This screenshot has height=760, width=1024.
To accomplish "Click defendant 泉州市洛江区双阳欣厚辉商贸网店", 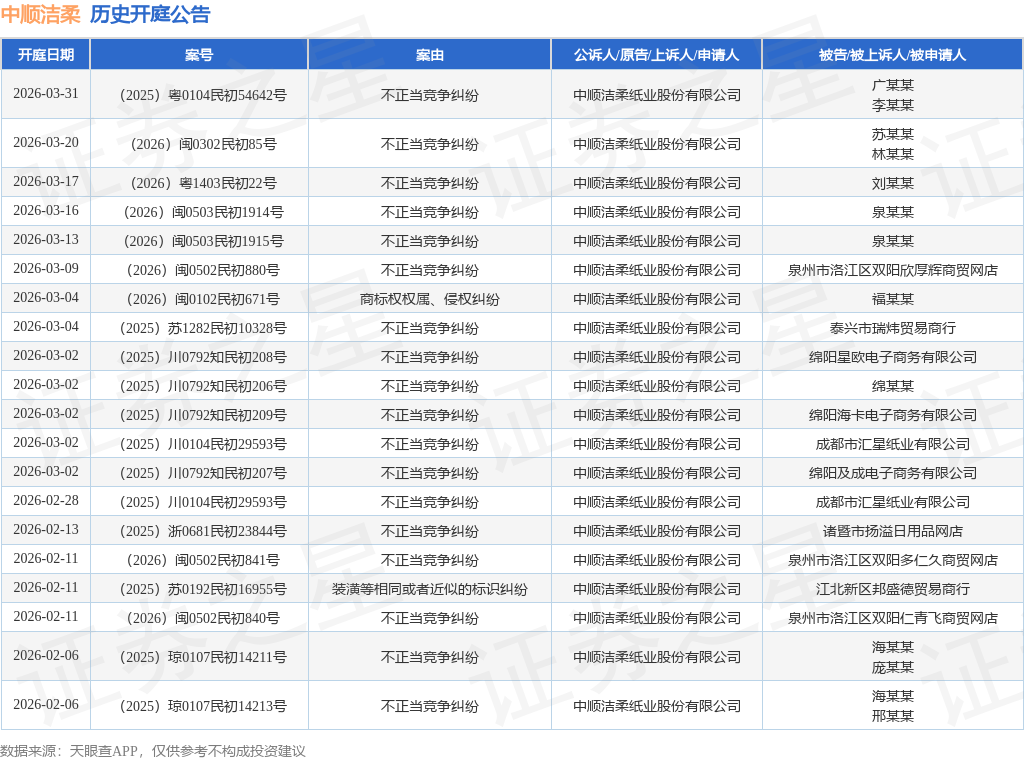I will click(x=893, y=270).
